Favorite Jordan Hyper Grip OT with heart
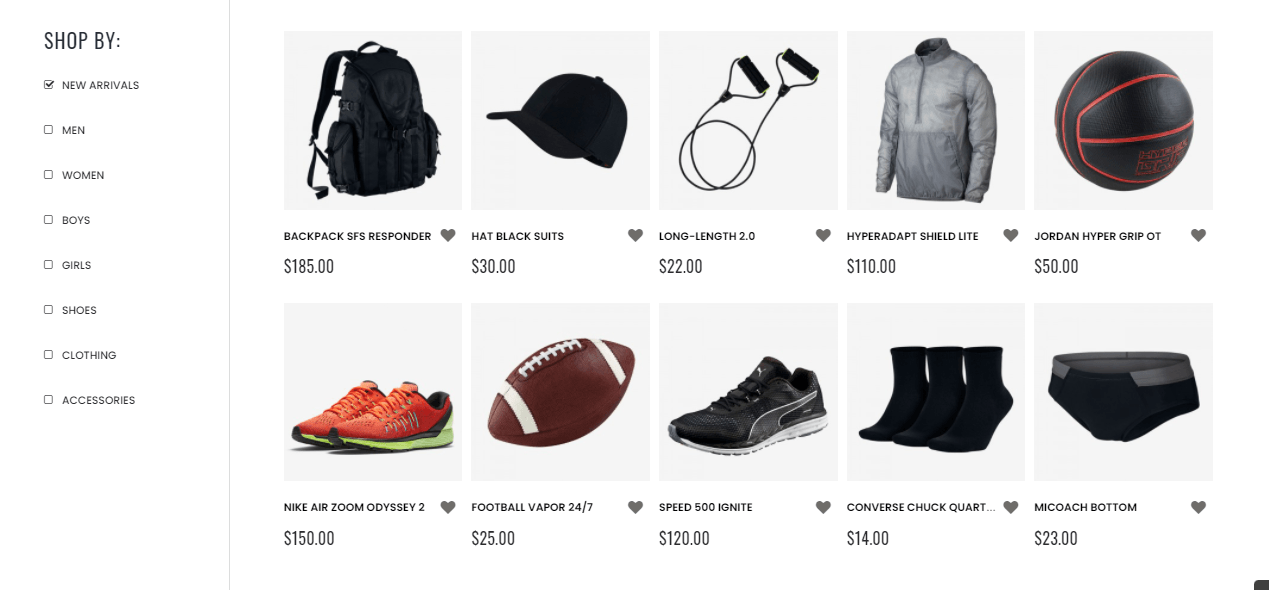This screenshot has height=590, width=1269. (x=1198, y=236)
